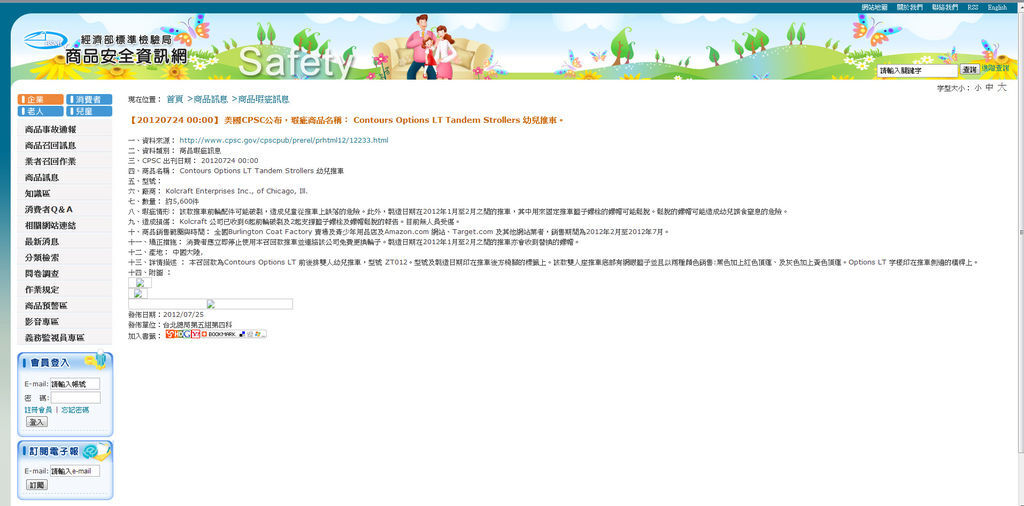Click 首頁 in the breadcrumb
This screenshot has height=506, width=1024.
tap(175, 99)
